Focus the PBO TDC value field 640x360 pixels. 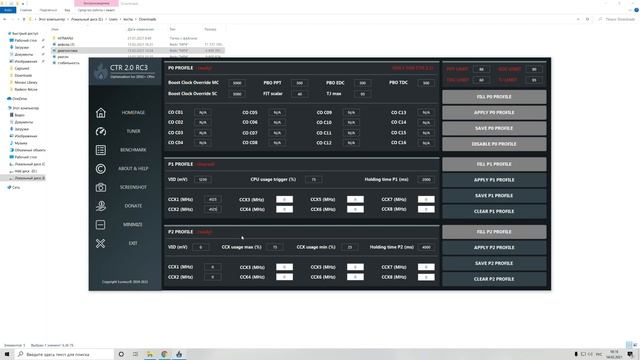(426, 83)
